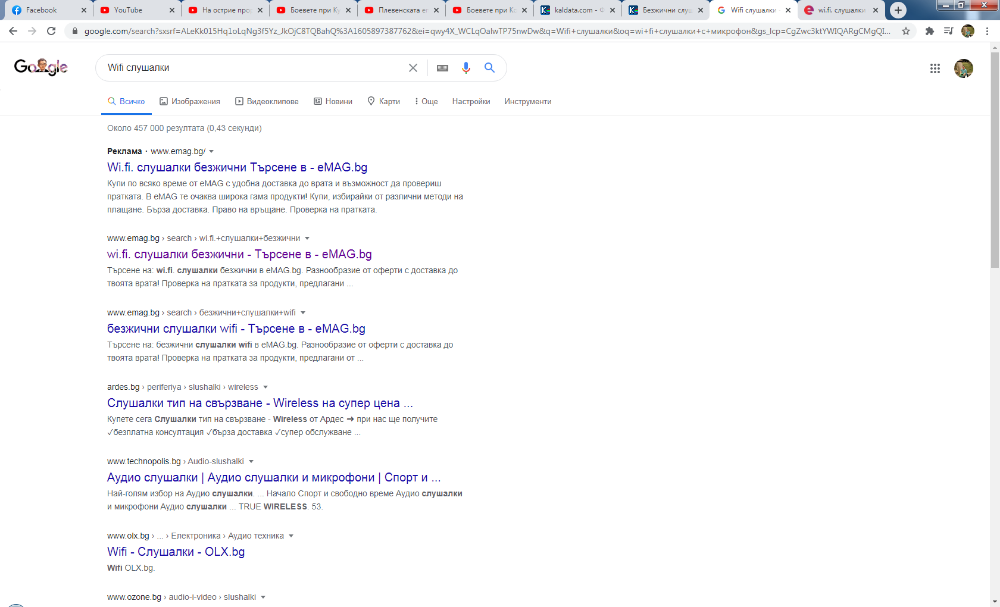Open Инструменти search tools
Screen dimensions: 1000x607
click(x=527, y=101)
